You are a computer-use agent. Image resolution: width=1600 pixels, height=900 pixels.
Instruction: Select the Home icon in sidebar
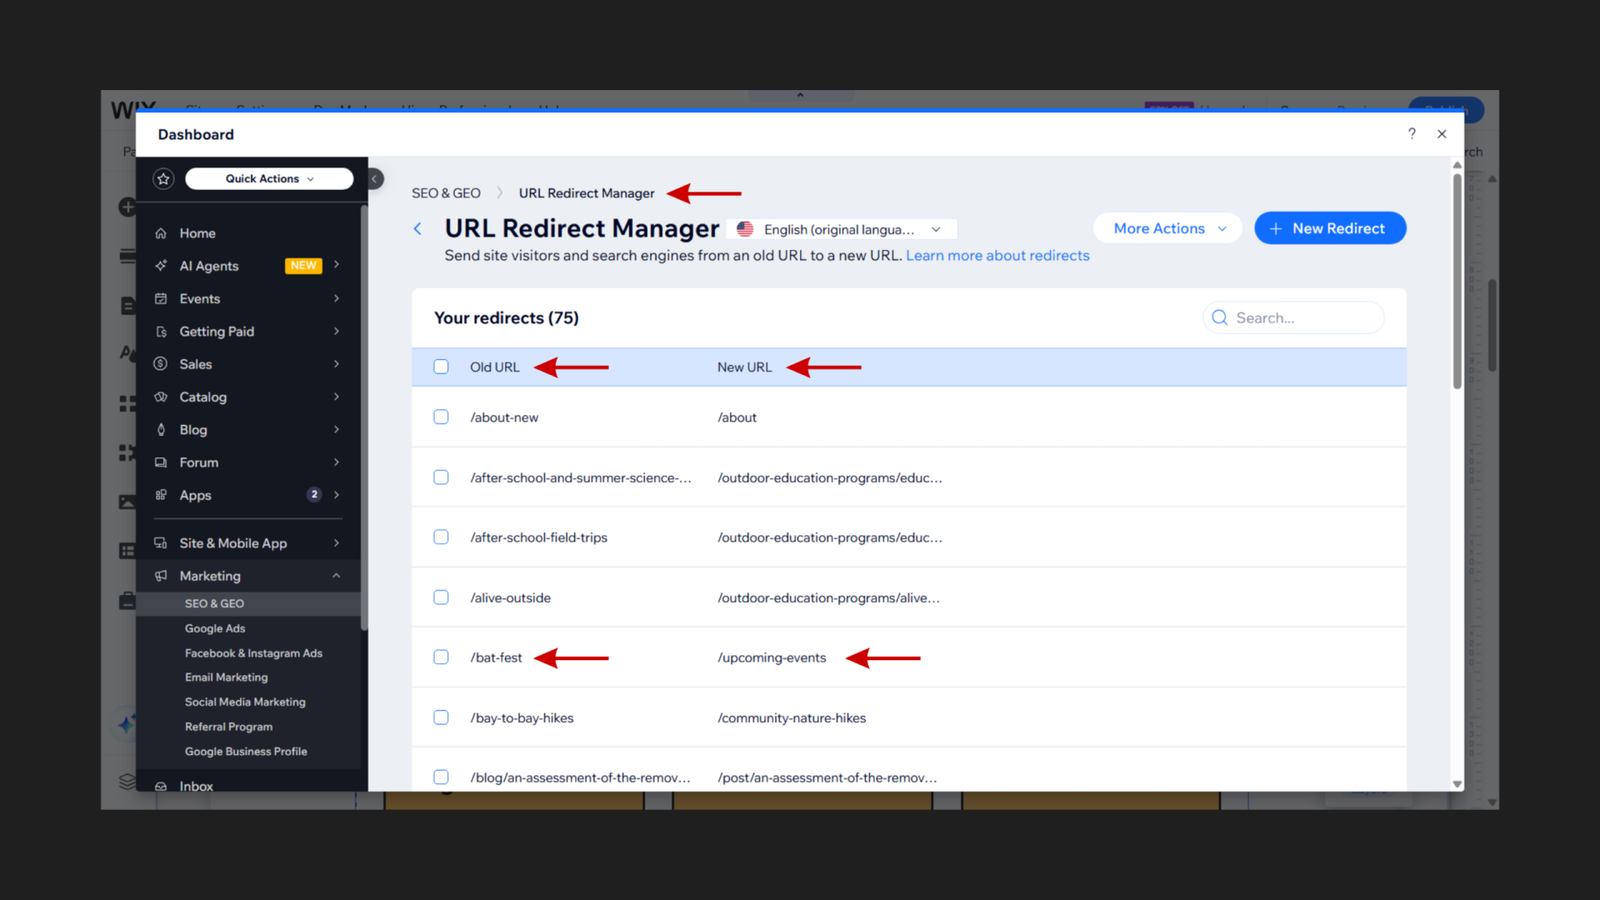tap(162, 232)
